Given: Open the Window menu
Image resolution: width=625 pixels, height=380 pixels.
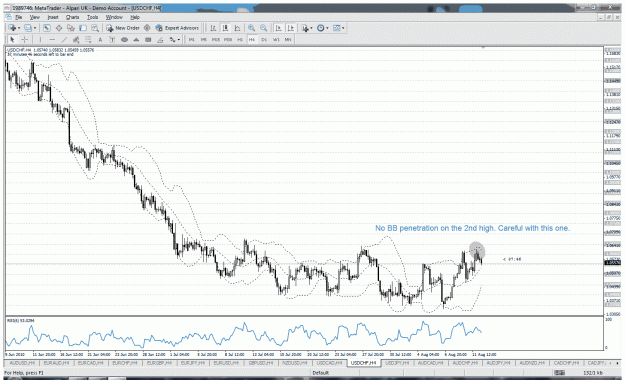Looking at the screenshot, I should [114, 17].
